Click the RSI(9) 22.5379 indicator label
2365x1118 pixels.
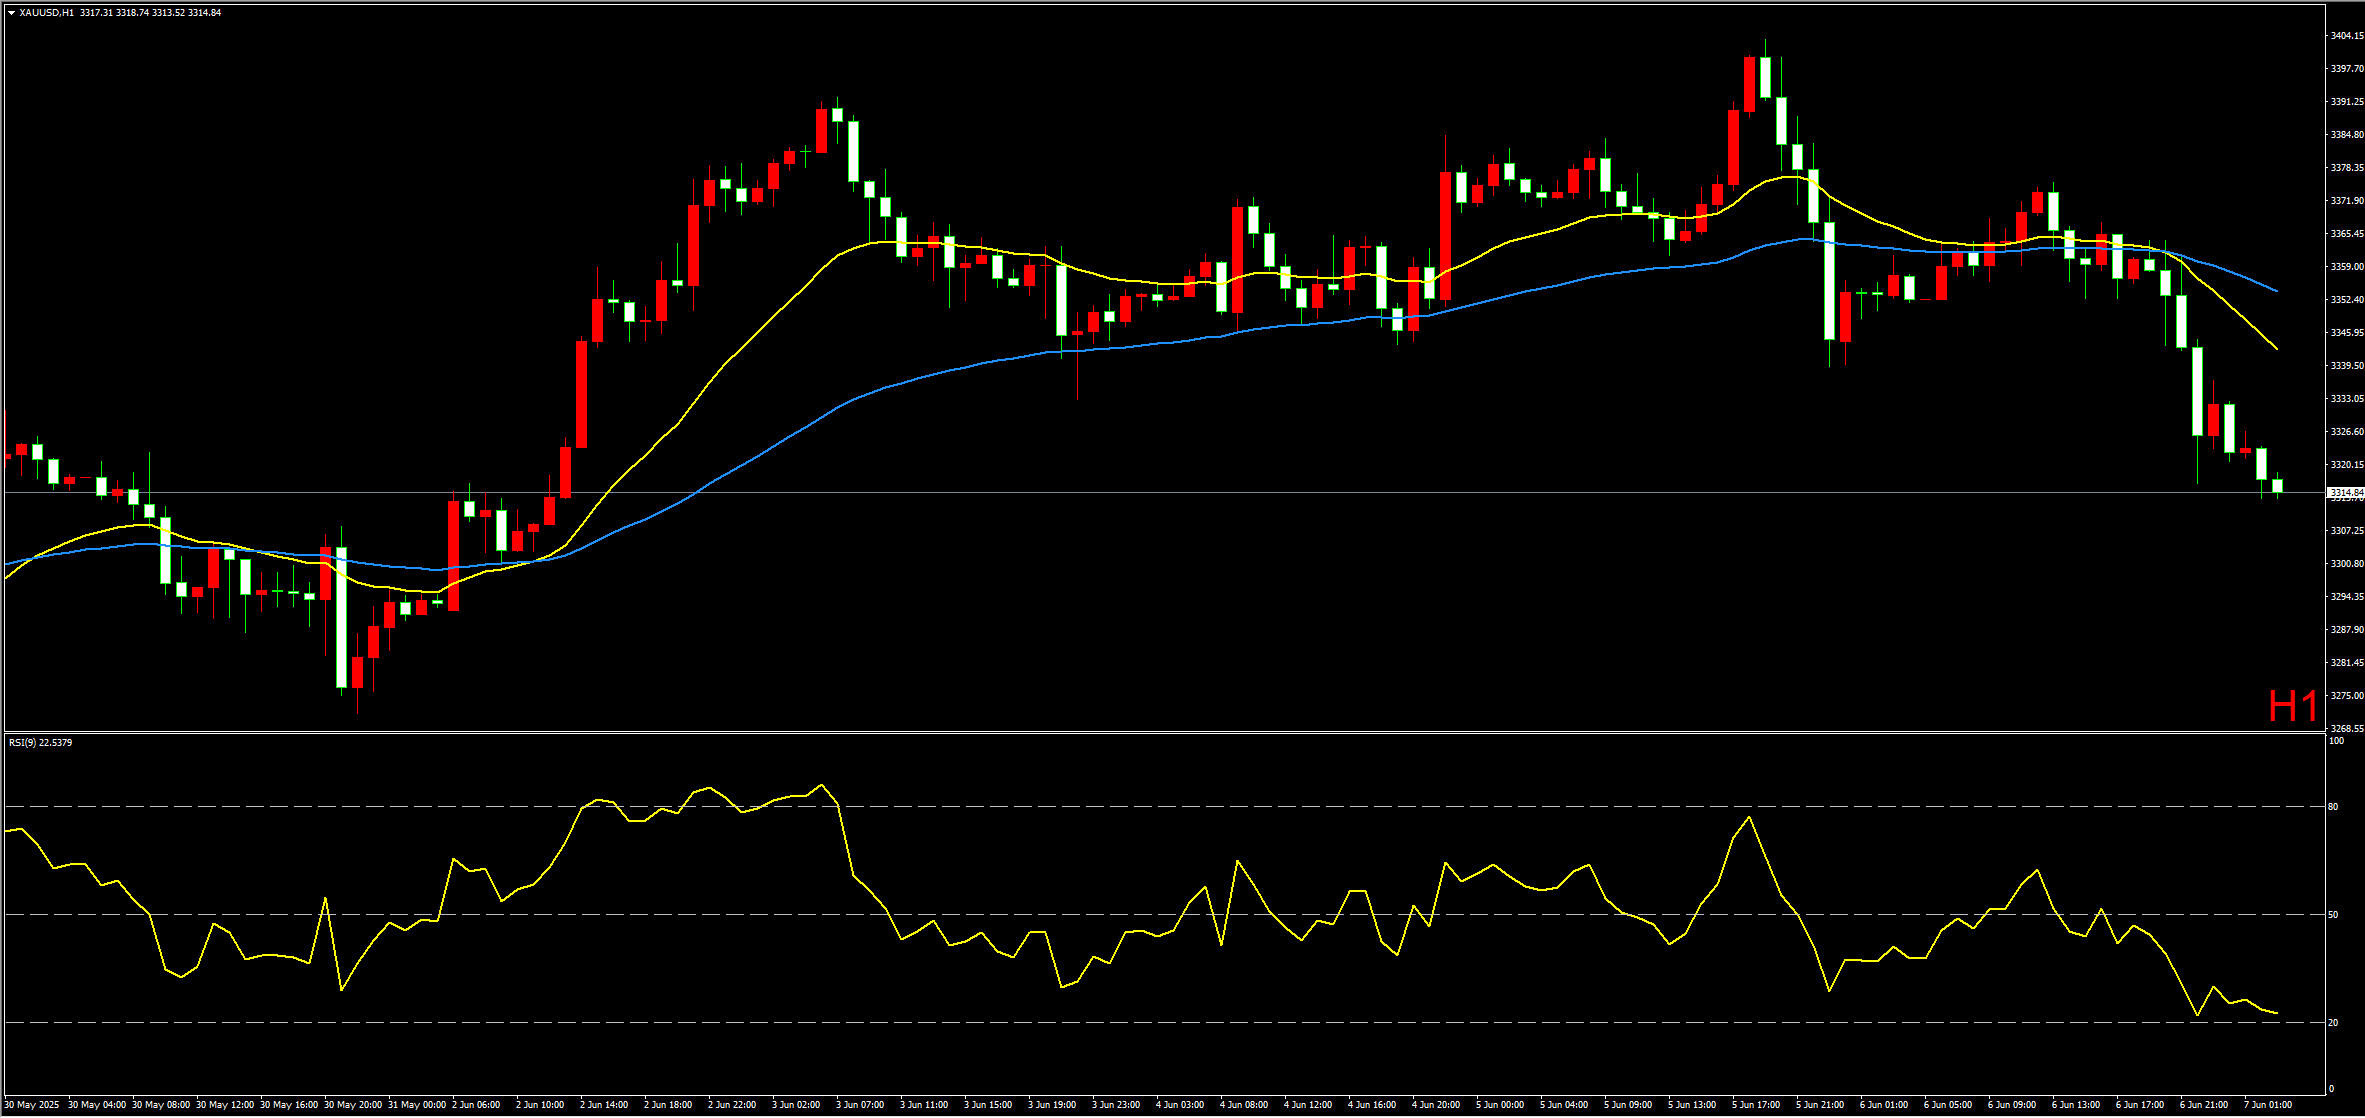41,742
